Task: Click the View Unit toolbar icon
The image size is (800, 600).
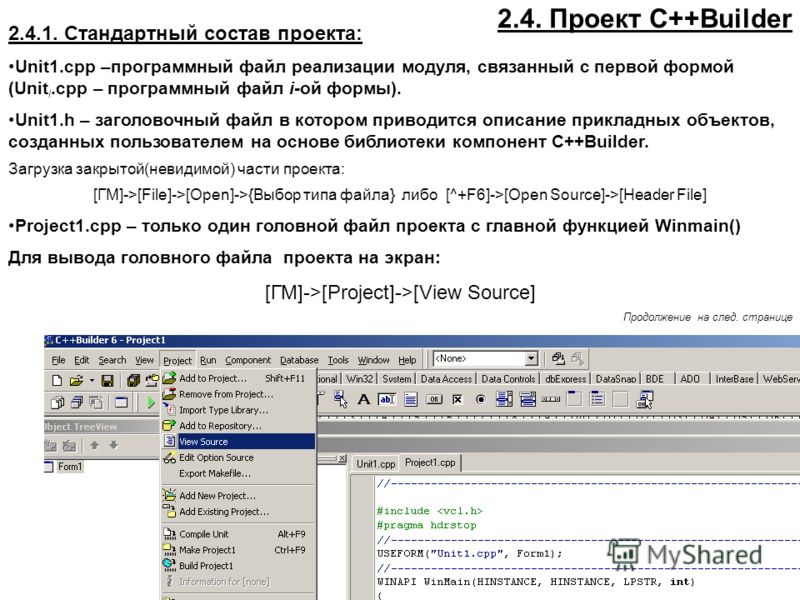Action: tap(57, 403)
